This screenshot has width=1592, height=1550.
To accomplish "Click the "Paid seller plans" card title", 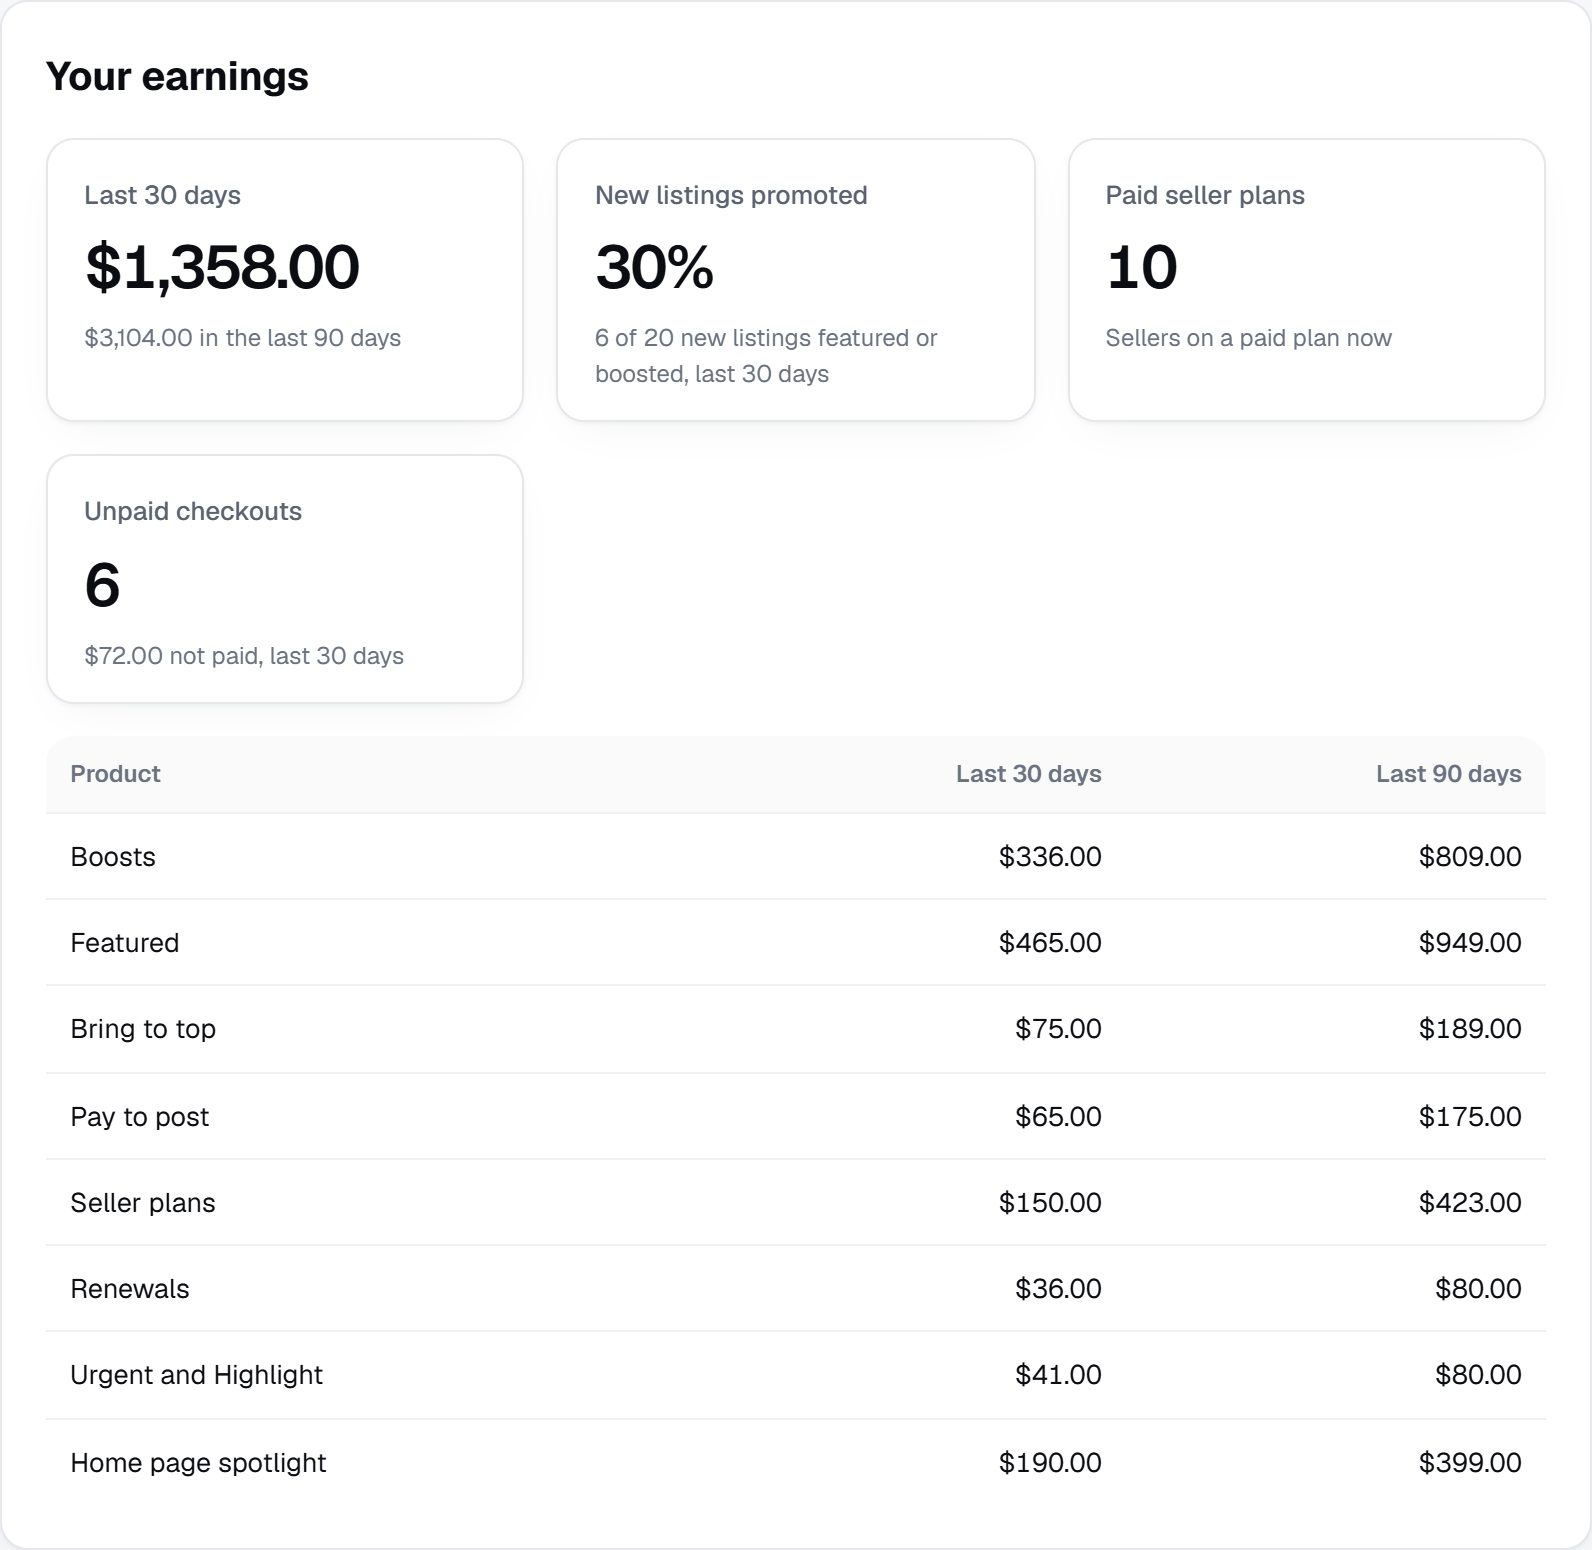I will pyautogui.click(x=1205, y=195).
